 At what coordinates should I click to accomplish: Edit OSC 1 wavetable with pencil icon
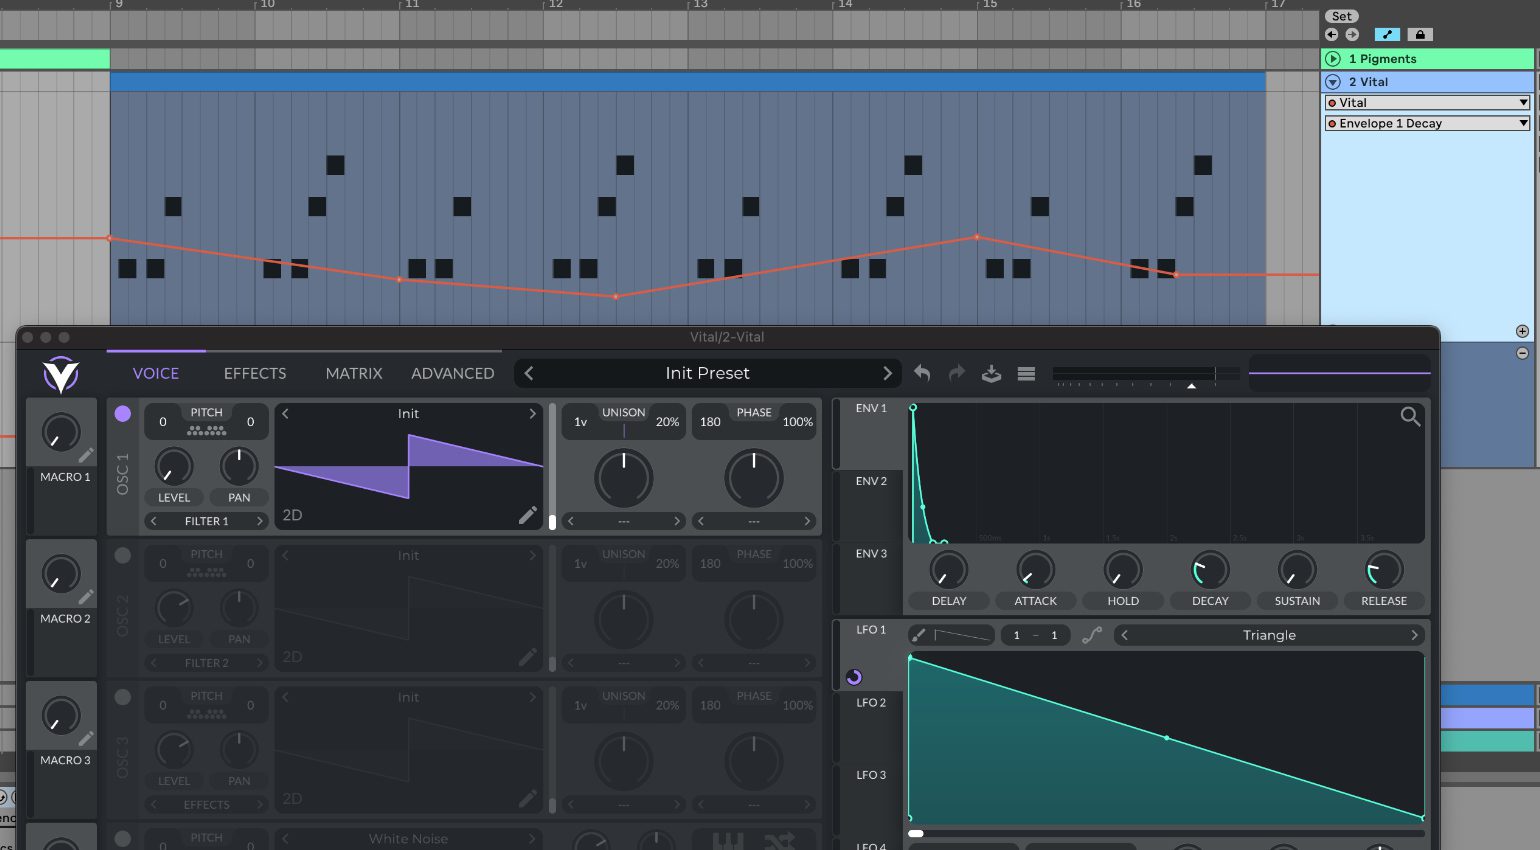point(527,515)
